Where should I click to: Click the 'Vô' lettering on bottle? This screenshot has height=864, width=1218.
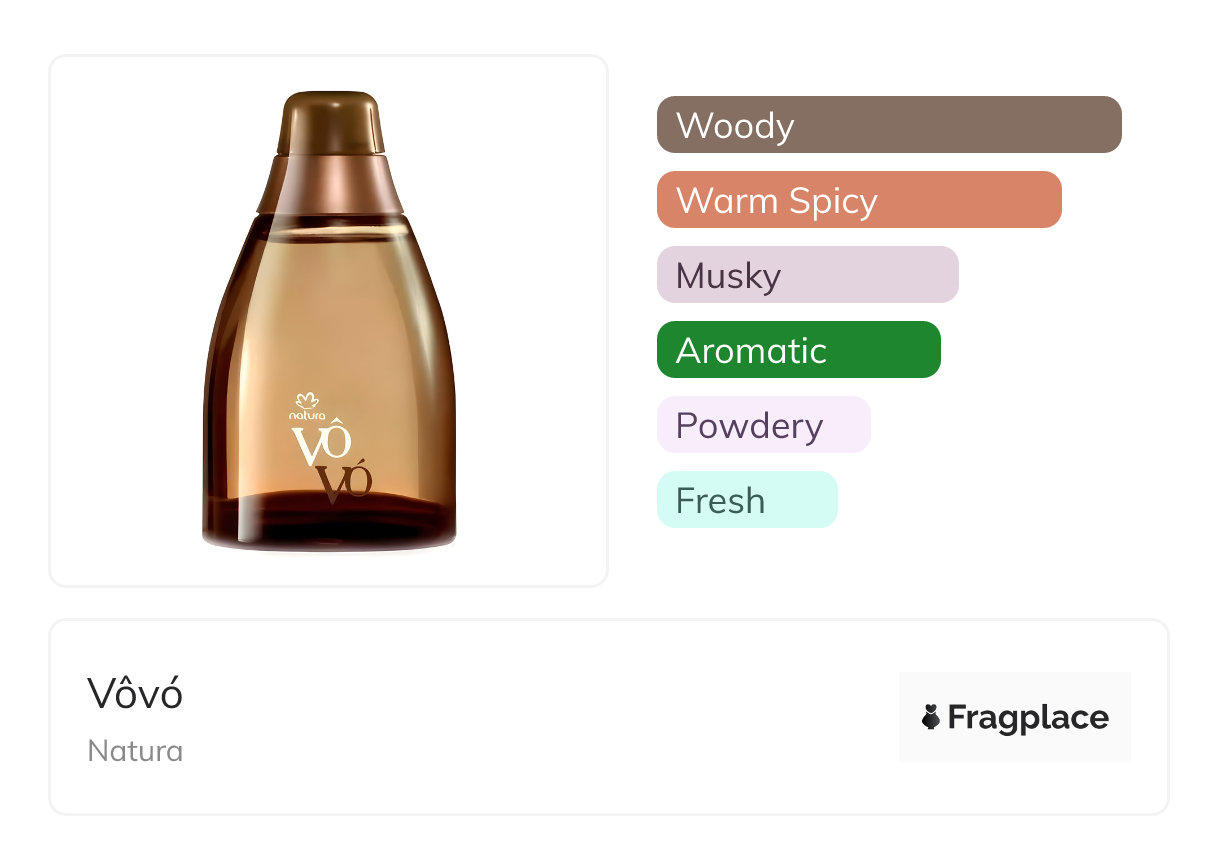(322, 444)
